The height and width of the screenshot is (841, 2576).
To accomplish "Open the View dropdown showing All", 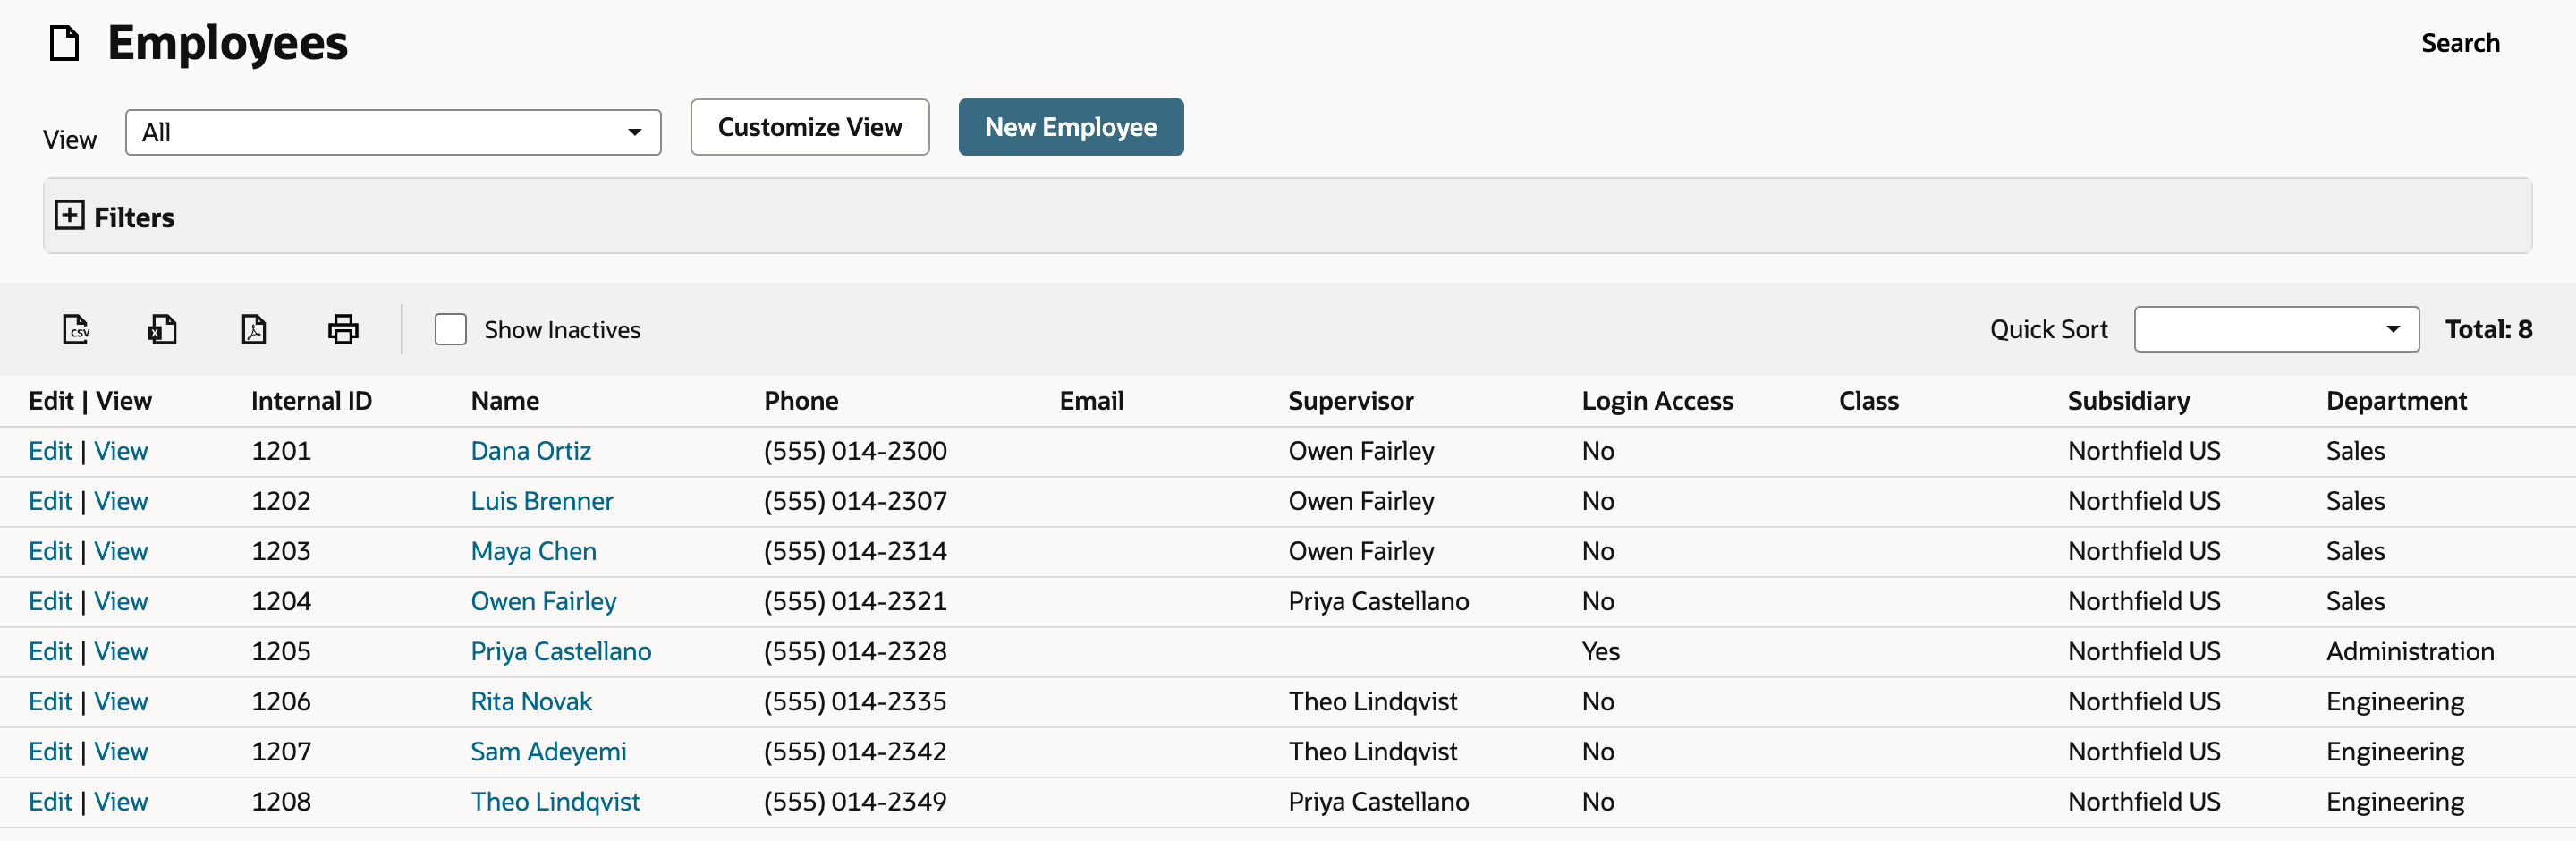I will click(x=393, y=132).
